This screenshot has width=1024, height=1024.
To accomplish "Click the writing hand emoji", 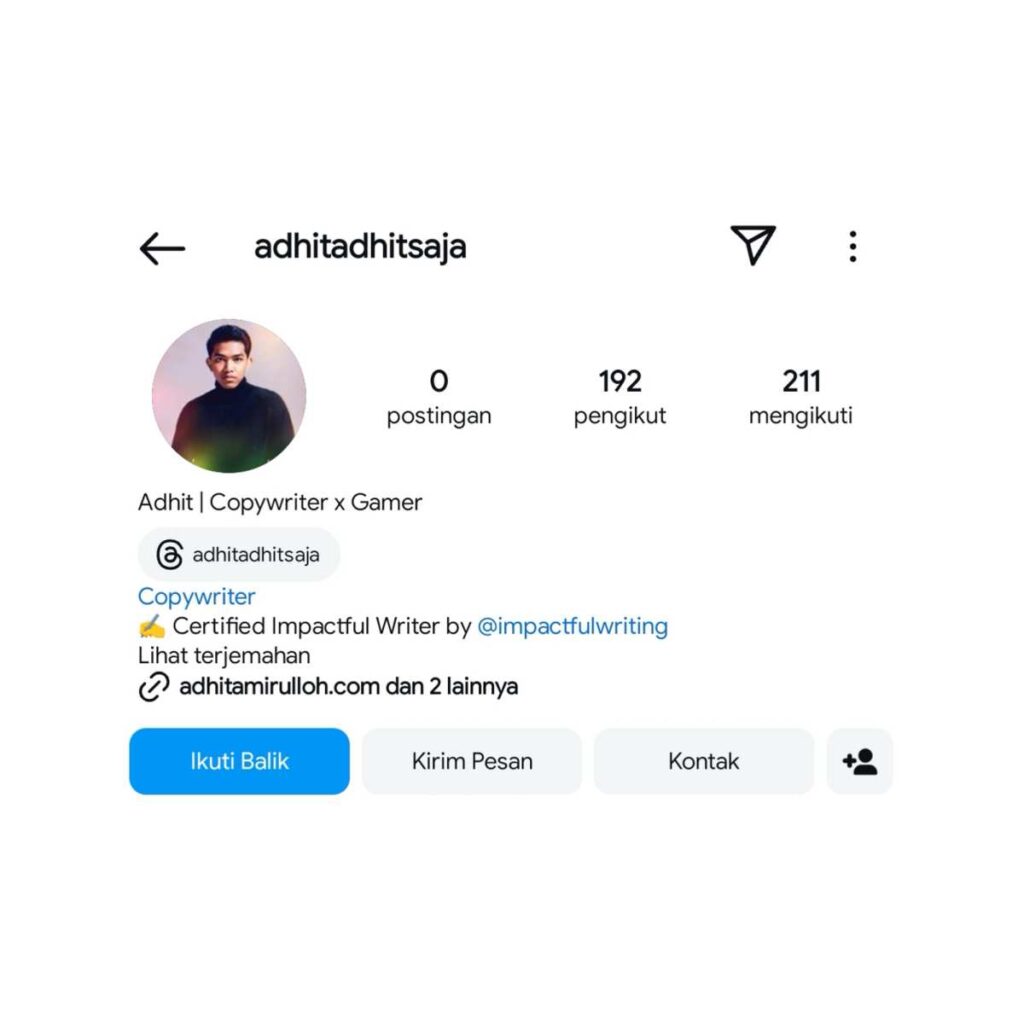I will tap(152, 626).
